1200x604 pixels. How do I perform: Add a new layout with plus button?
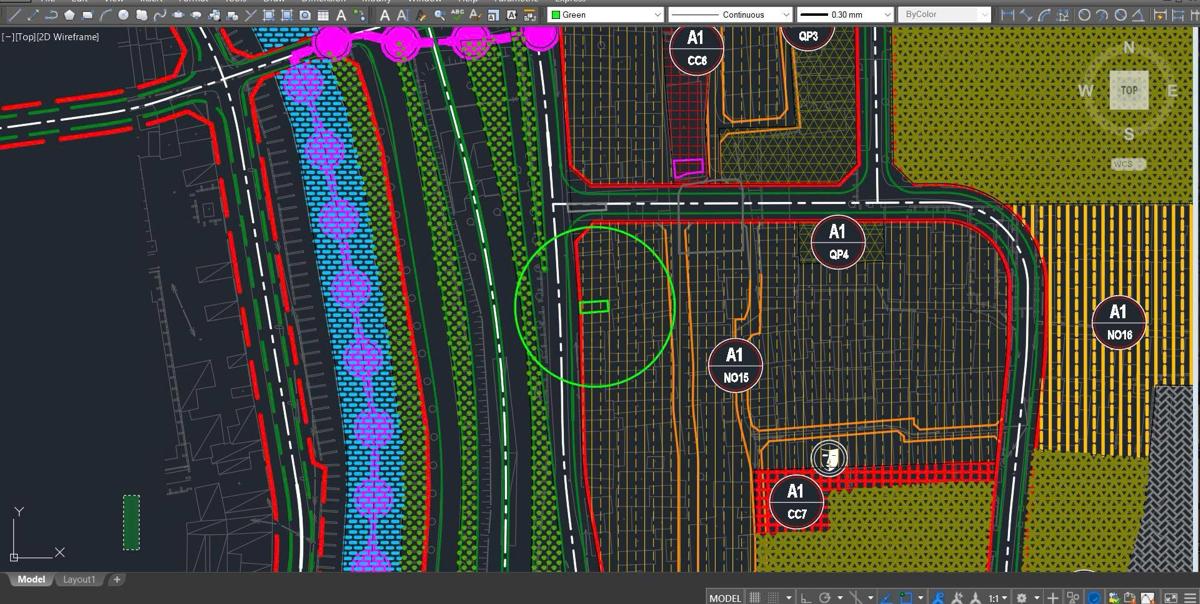click(x=116, y=579)
